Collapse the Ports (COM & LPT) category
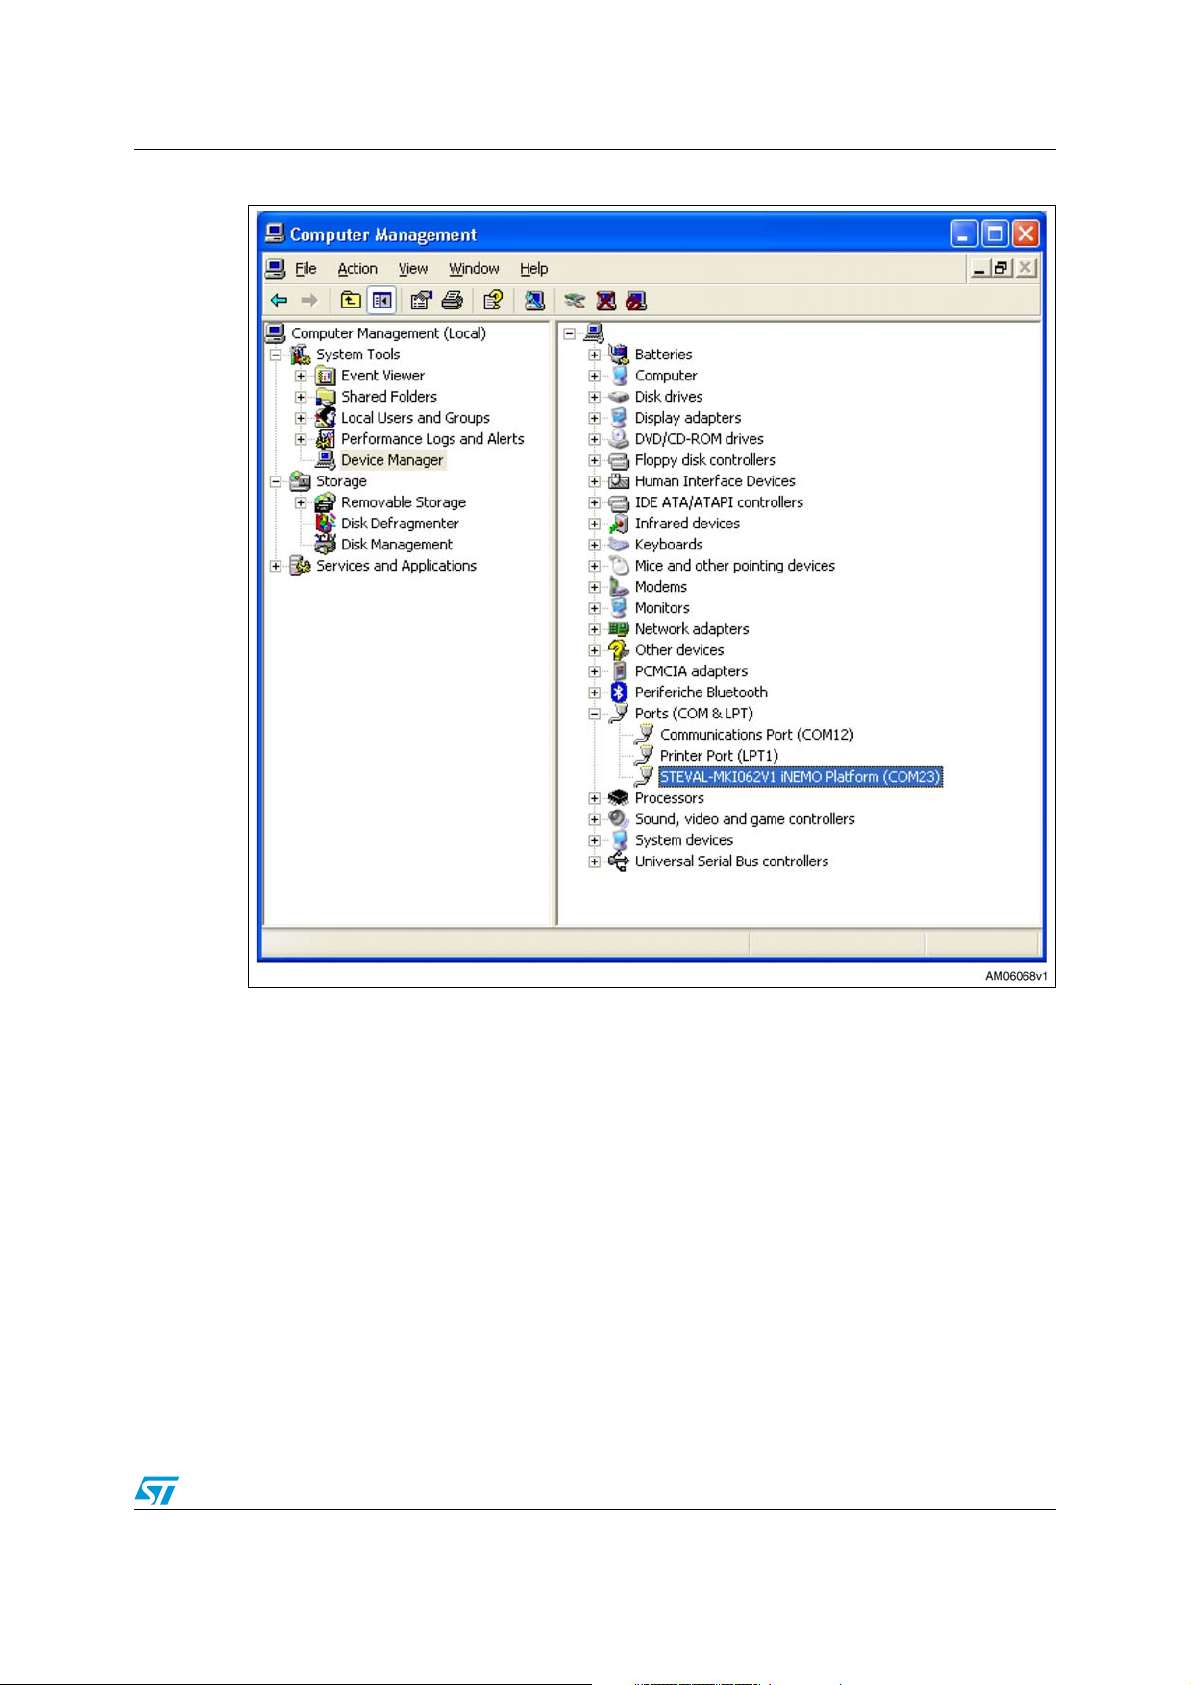The image size is (1191, 1685). pos(594,714)
